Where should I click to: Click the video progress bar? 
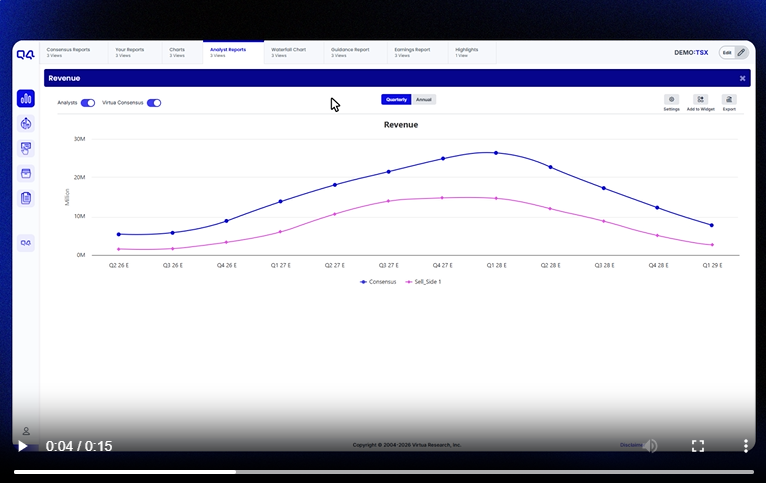(383, 472)
